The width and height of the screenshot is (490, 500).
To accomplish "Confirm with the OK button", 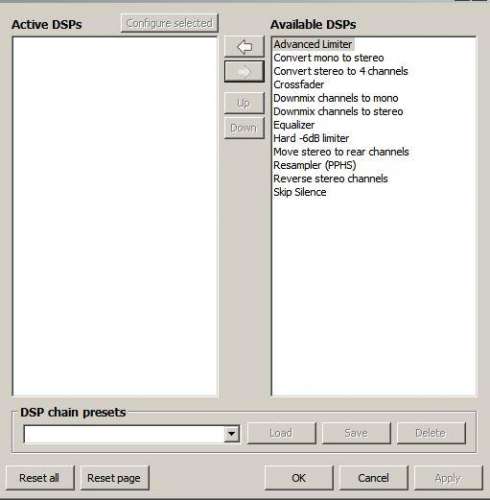I will pos(299,478).
